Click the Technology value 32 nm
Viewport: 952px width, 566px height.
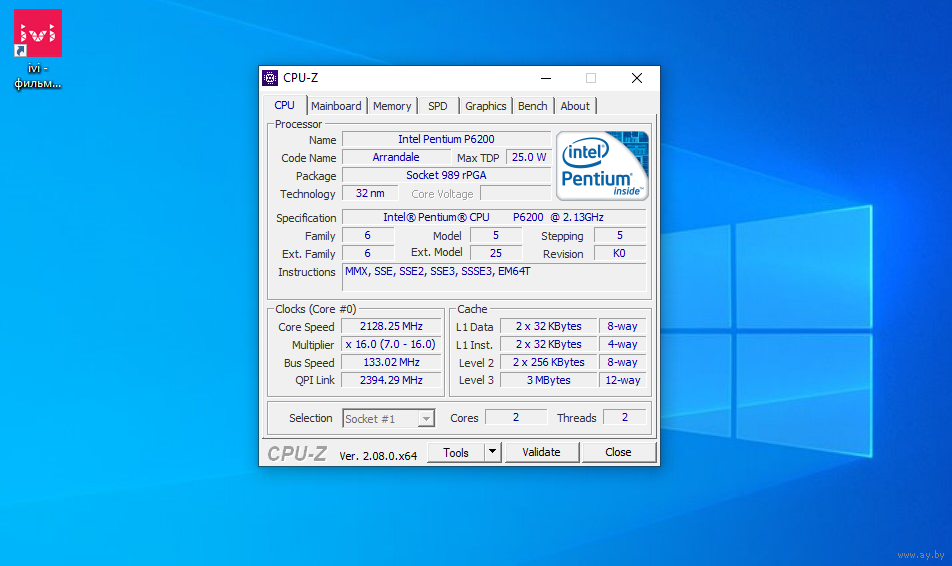coord(370,193)
